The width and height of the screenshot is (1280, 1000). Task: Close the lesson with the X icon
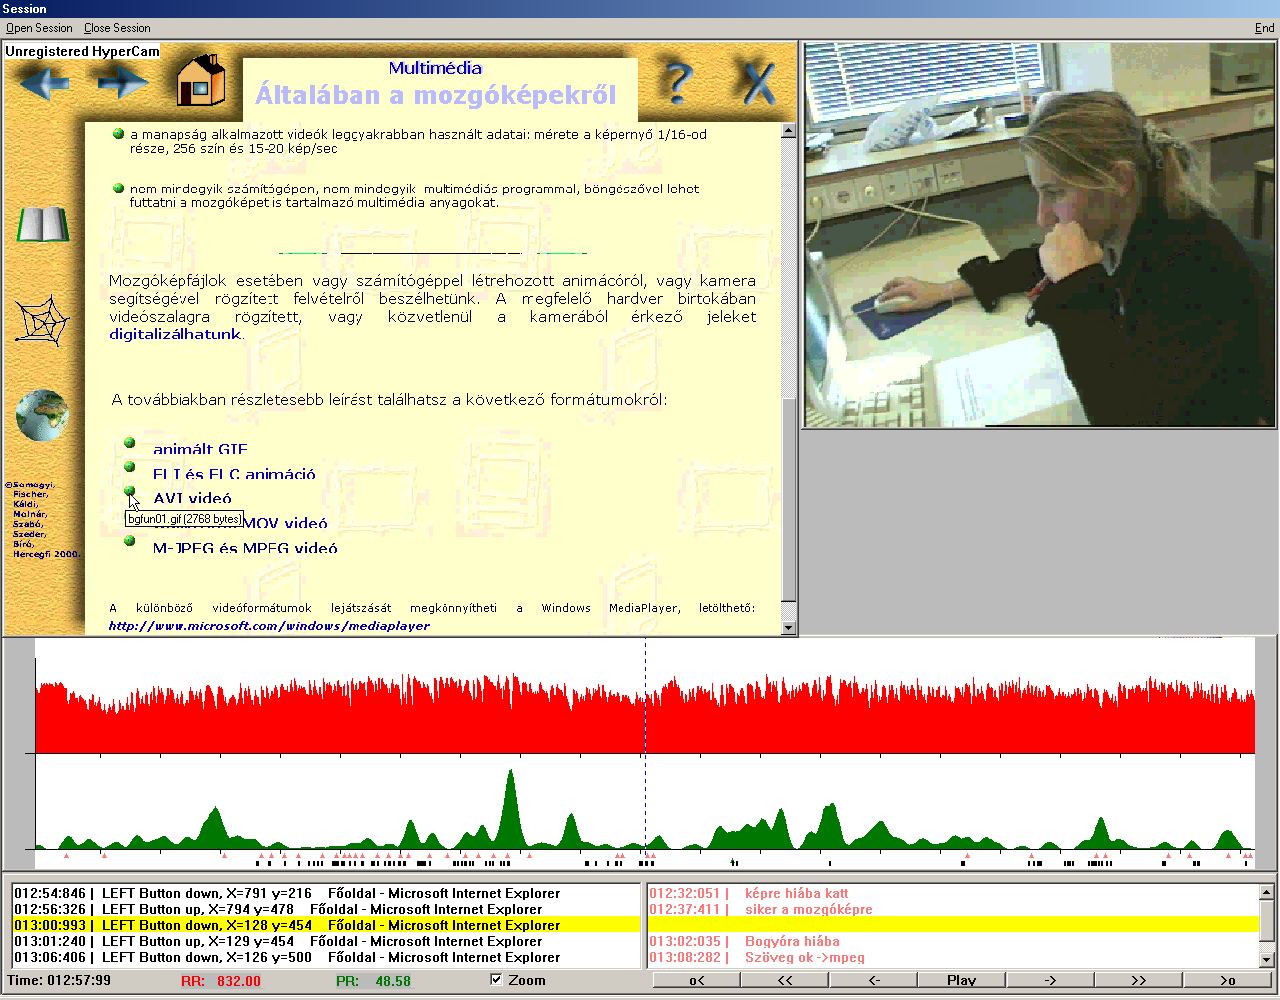click(x=759, y=83)
